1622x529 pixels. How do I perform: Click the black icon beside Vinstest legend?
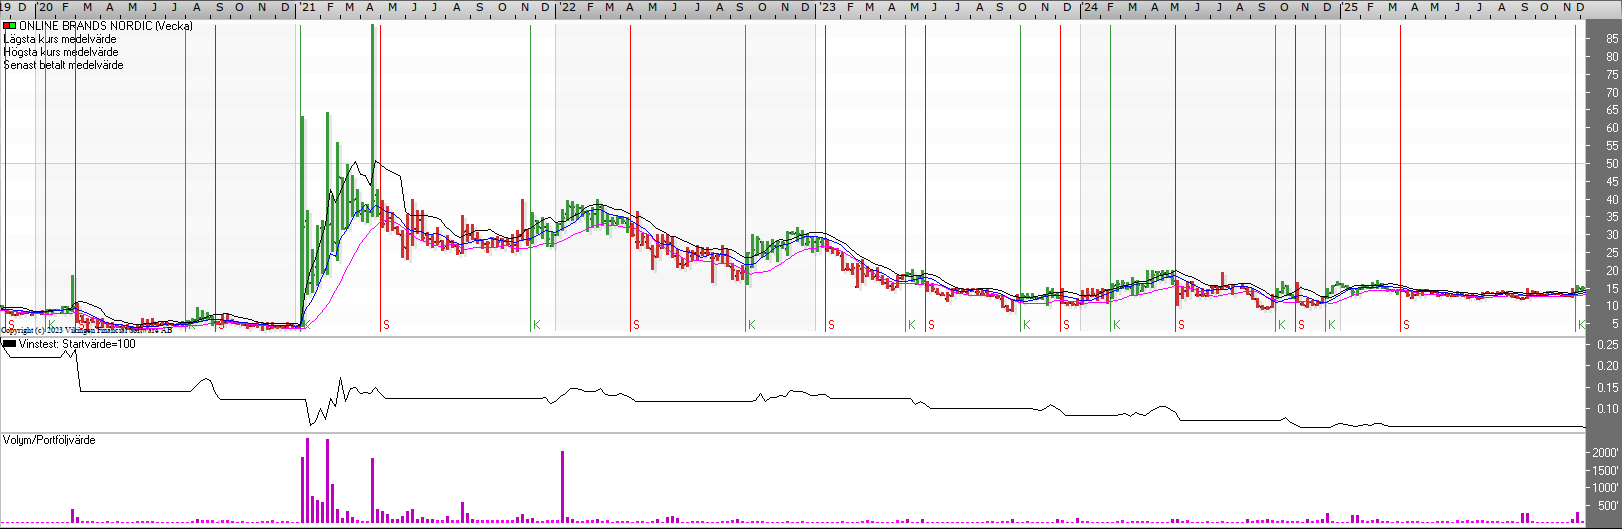point(10,344)
